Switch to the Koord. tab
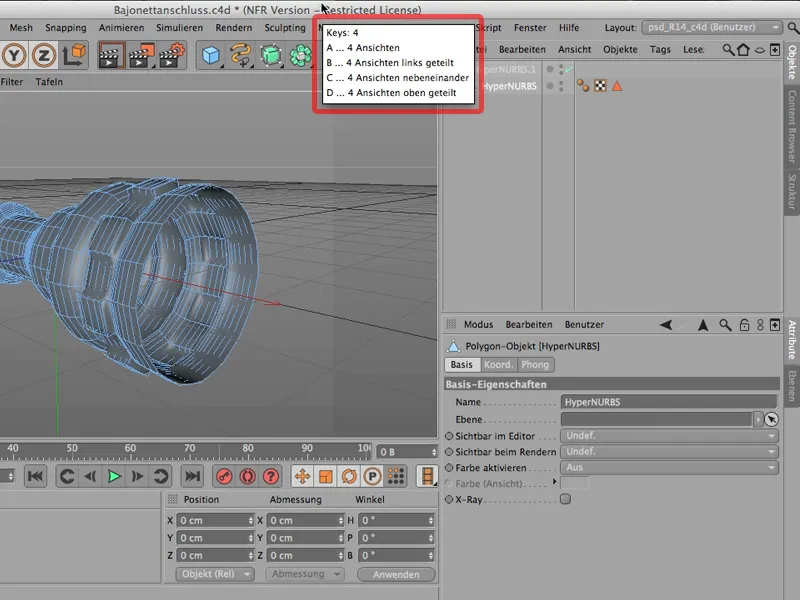Screen dimensions: 800x600 click(x=498, y=365)
